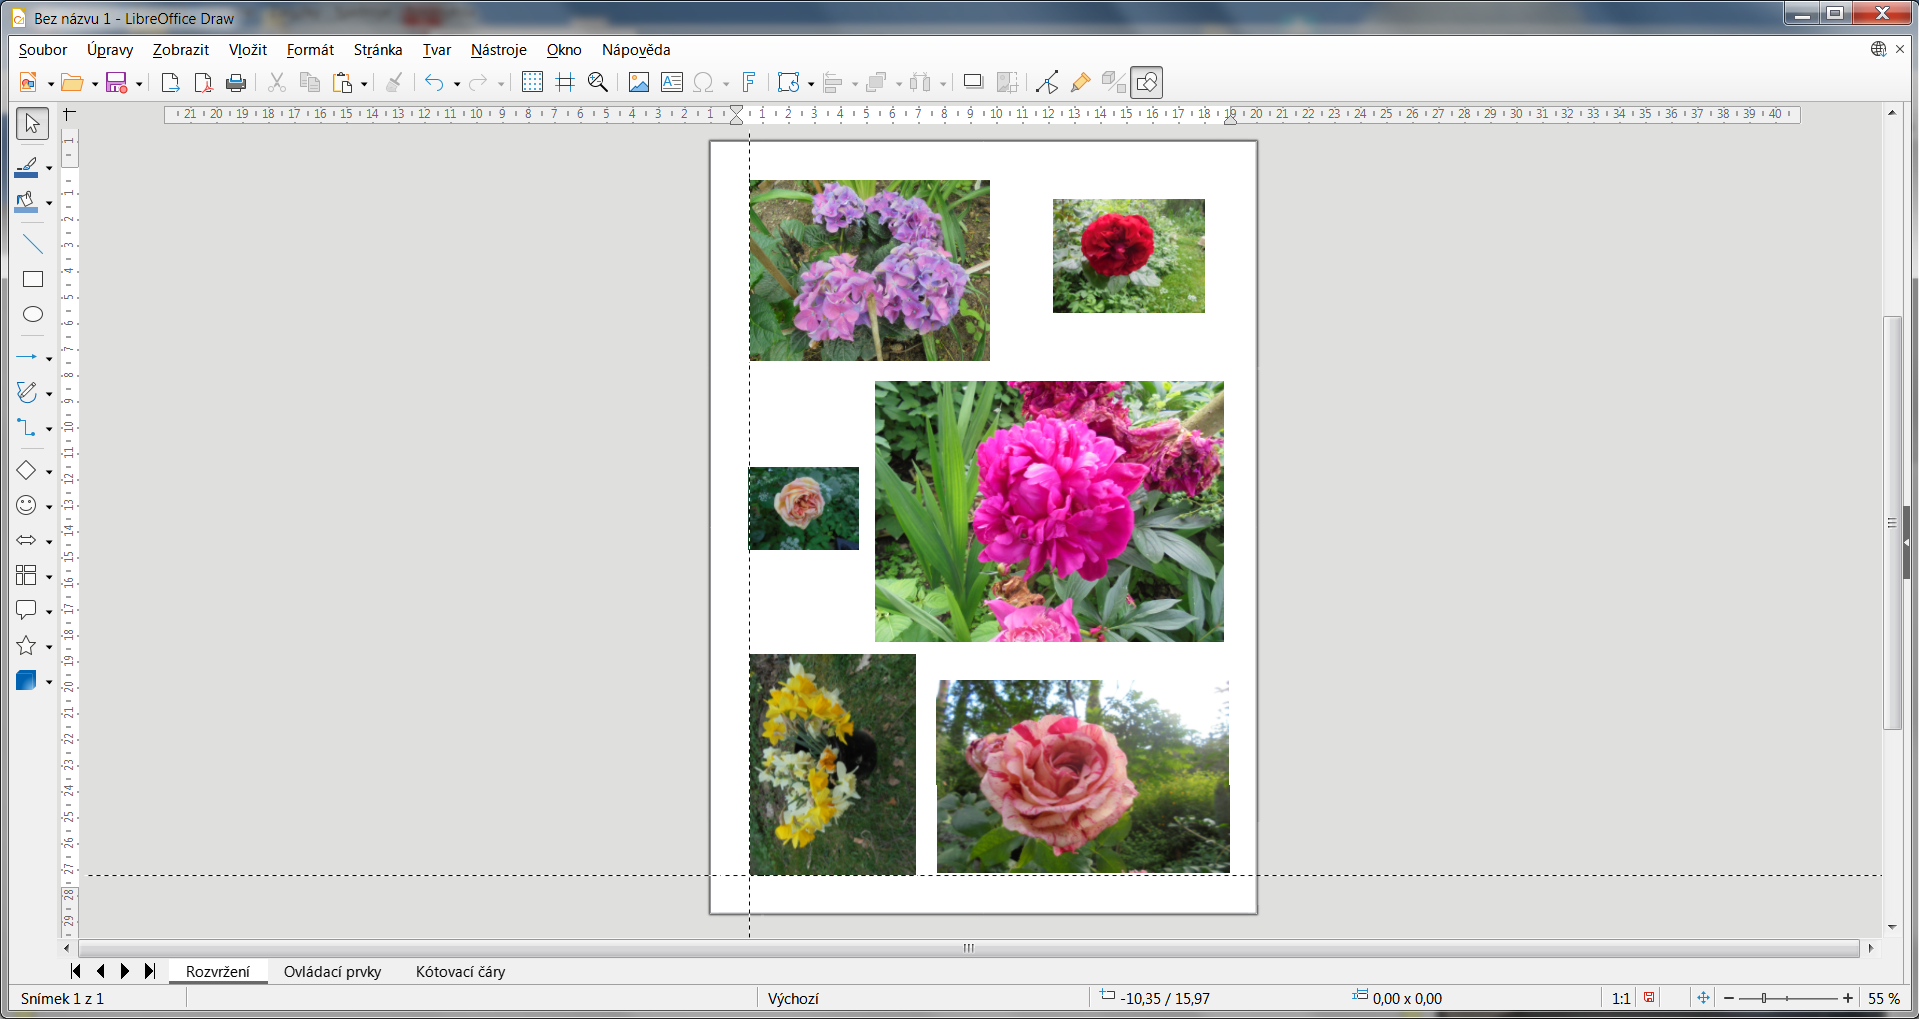Open the Formát menu
The width and height of the screenshot is (1919, 1019).
point(310,50)
